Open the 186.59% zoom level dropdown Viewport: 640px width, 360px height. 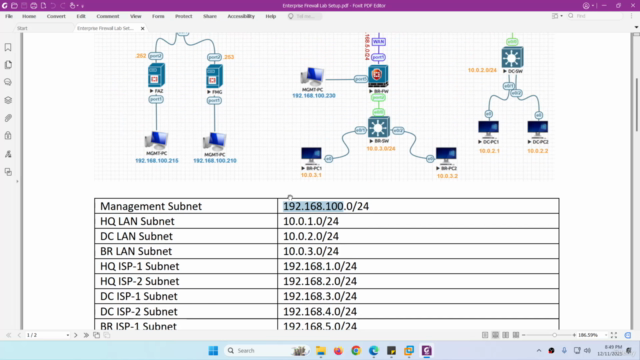[x=606, y=336]
